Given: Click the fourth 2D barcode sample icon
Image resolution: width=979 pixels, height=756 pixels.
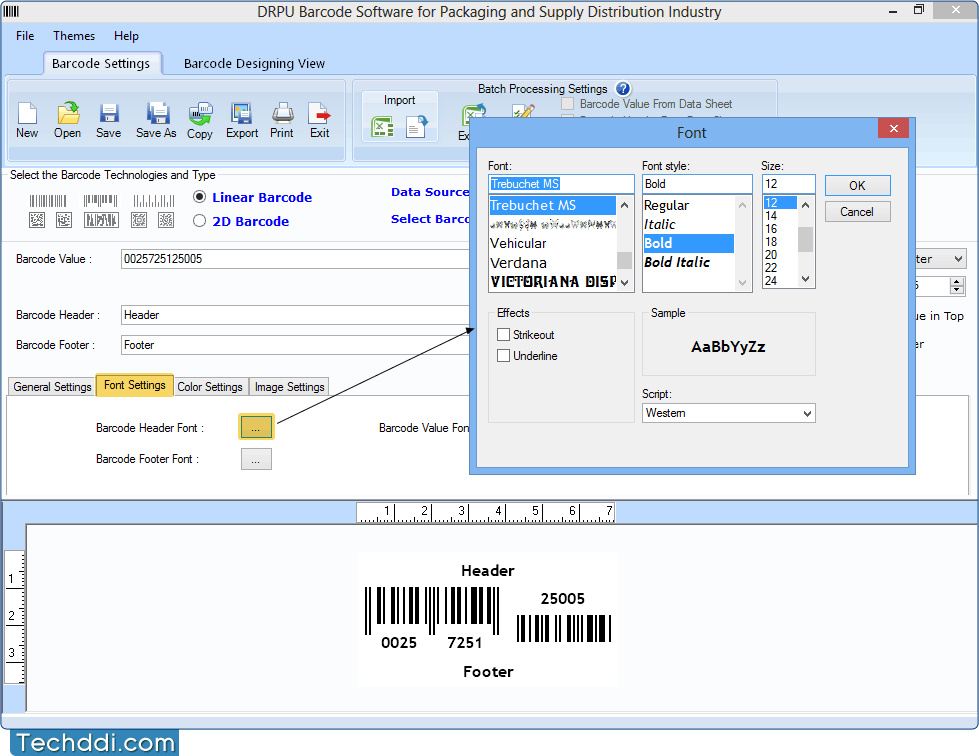Looking at the screenshot, I should pos(139,220).
